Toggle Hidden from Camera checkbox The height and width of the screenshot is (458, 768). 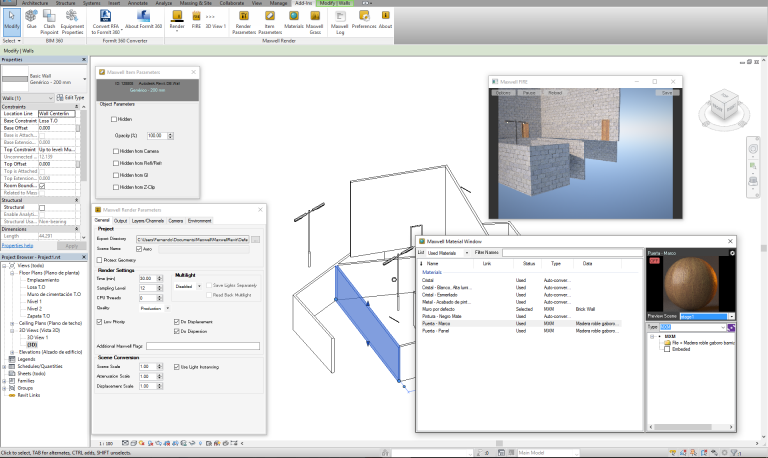[x=116, y=151]
